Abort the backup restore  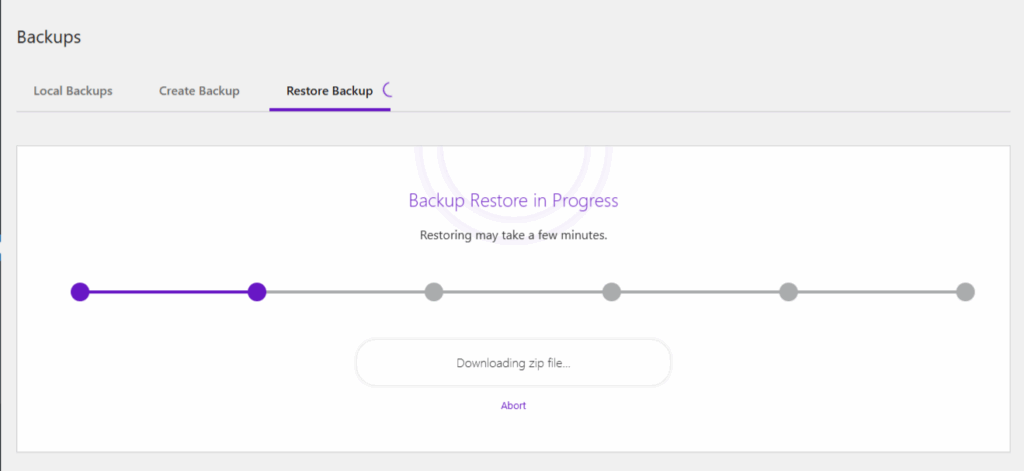(x=513, y=406)
